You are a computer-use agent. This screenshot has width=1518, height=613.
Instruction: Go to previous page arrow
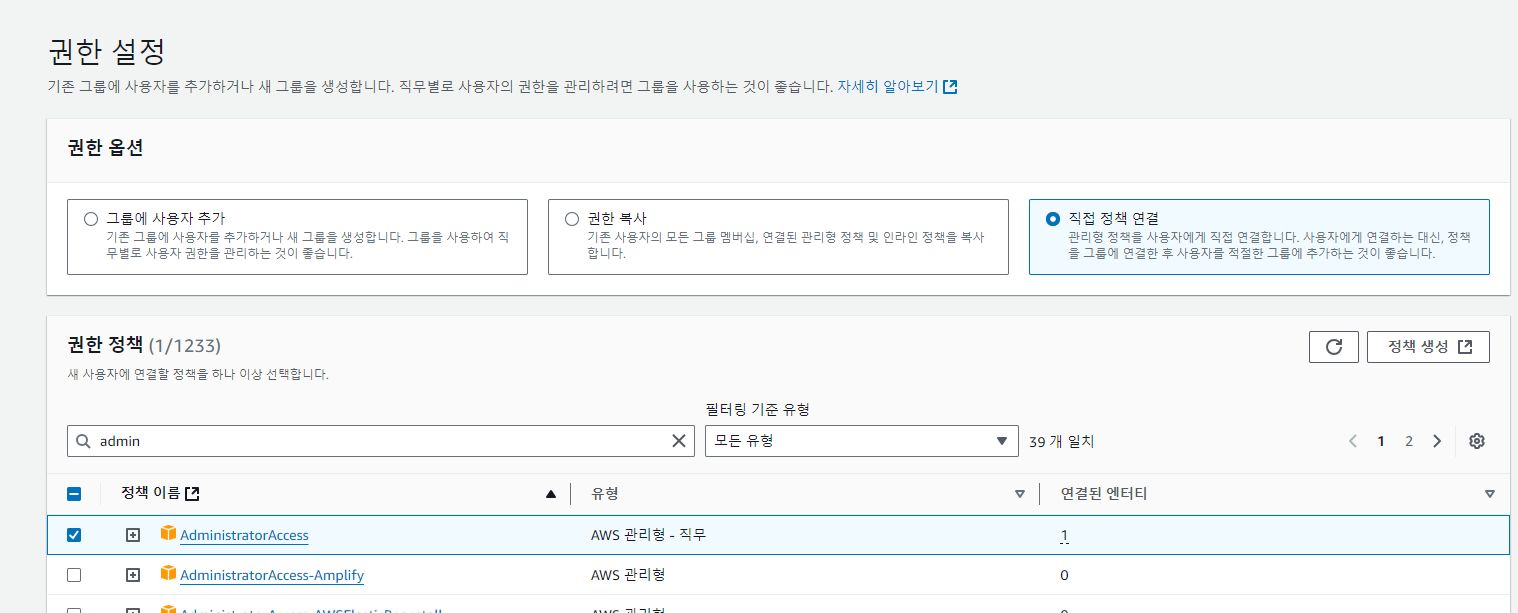[x=1352, y=441]
